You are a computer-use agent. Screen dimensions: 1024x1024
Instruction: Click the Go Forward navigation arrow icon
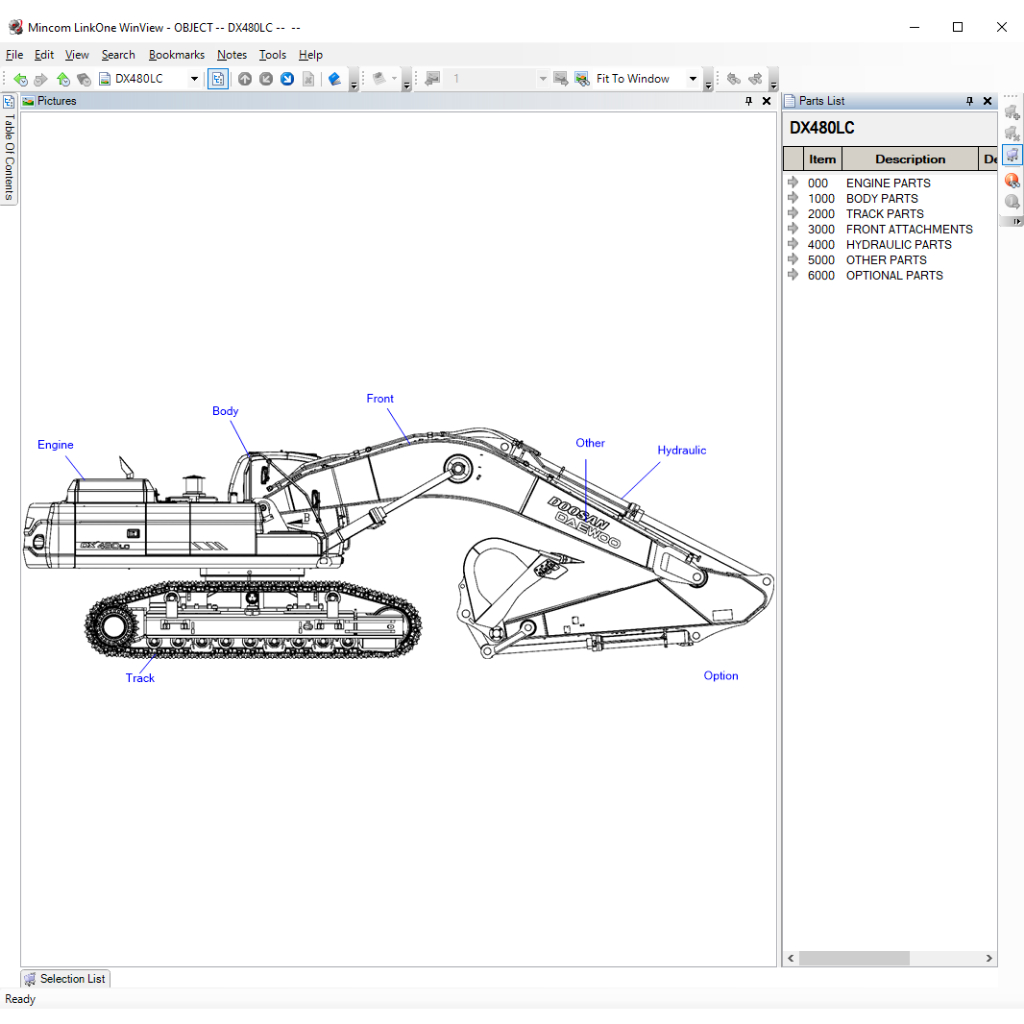coord(40,78)
